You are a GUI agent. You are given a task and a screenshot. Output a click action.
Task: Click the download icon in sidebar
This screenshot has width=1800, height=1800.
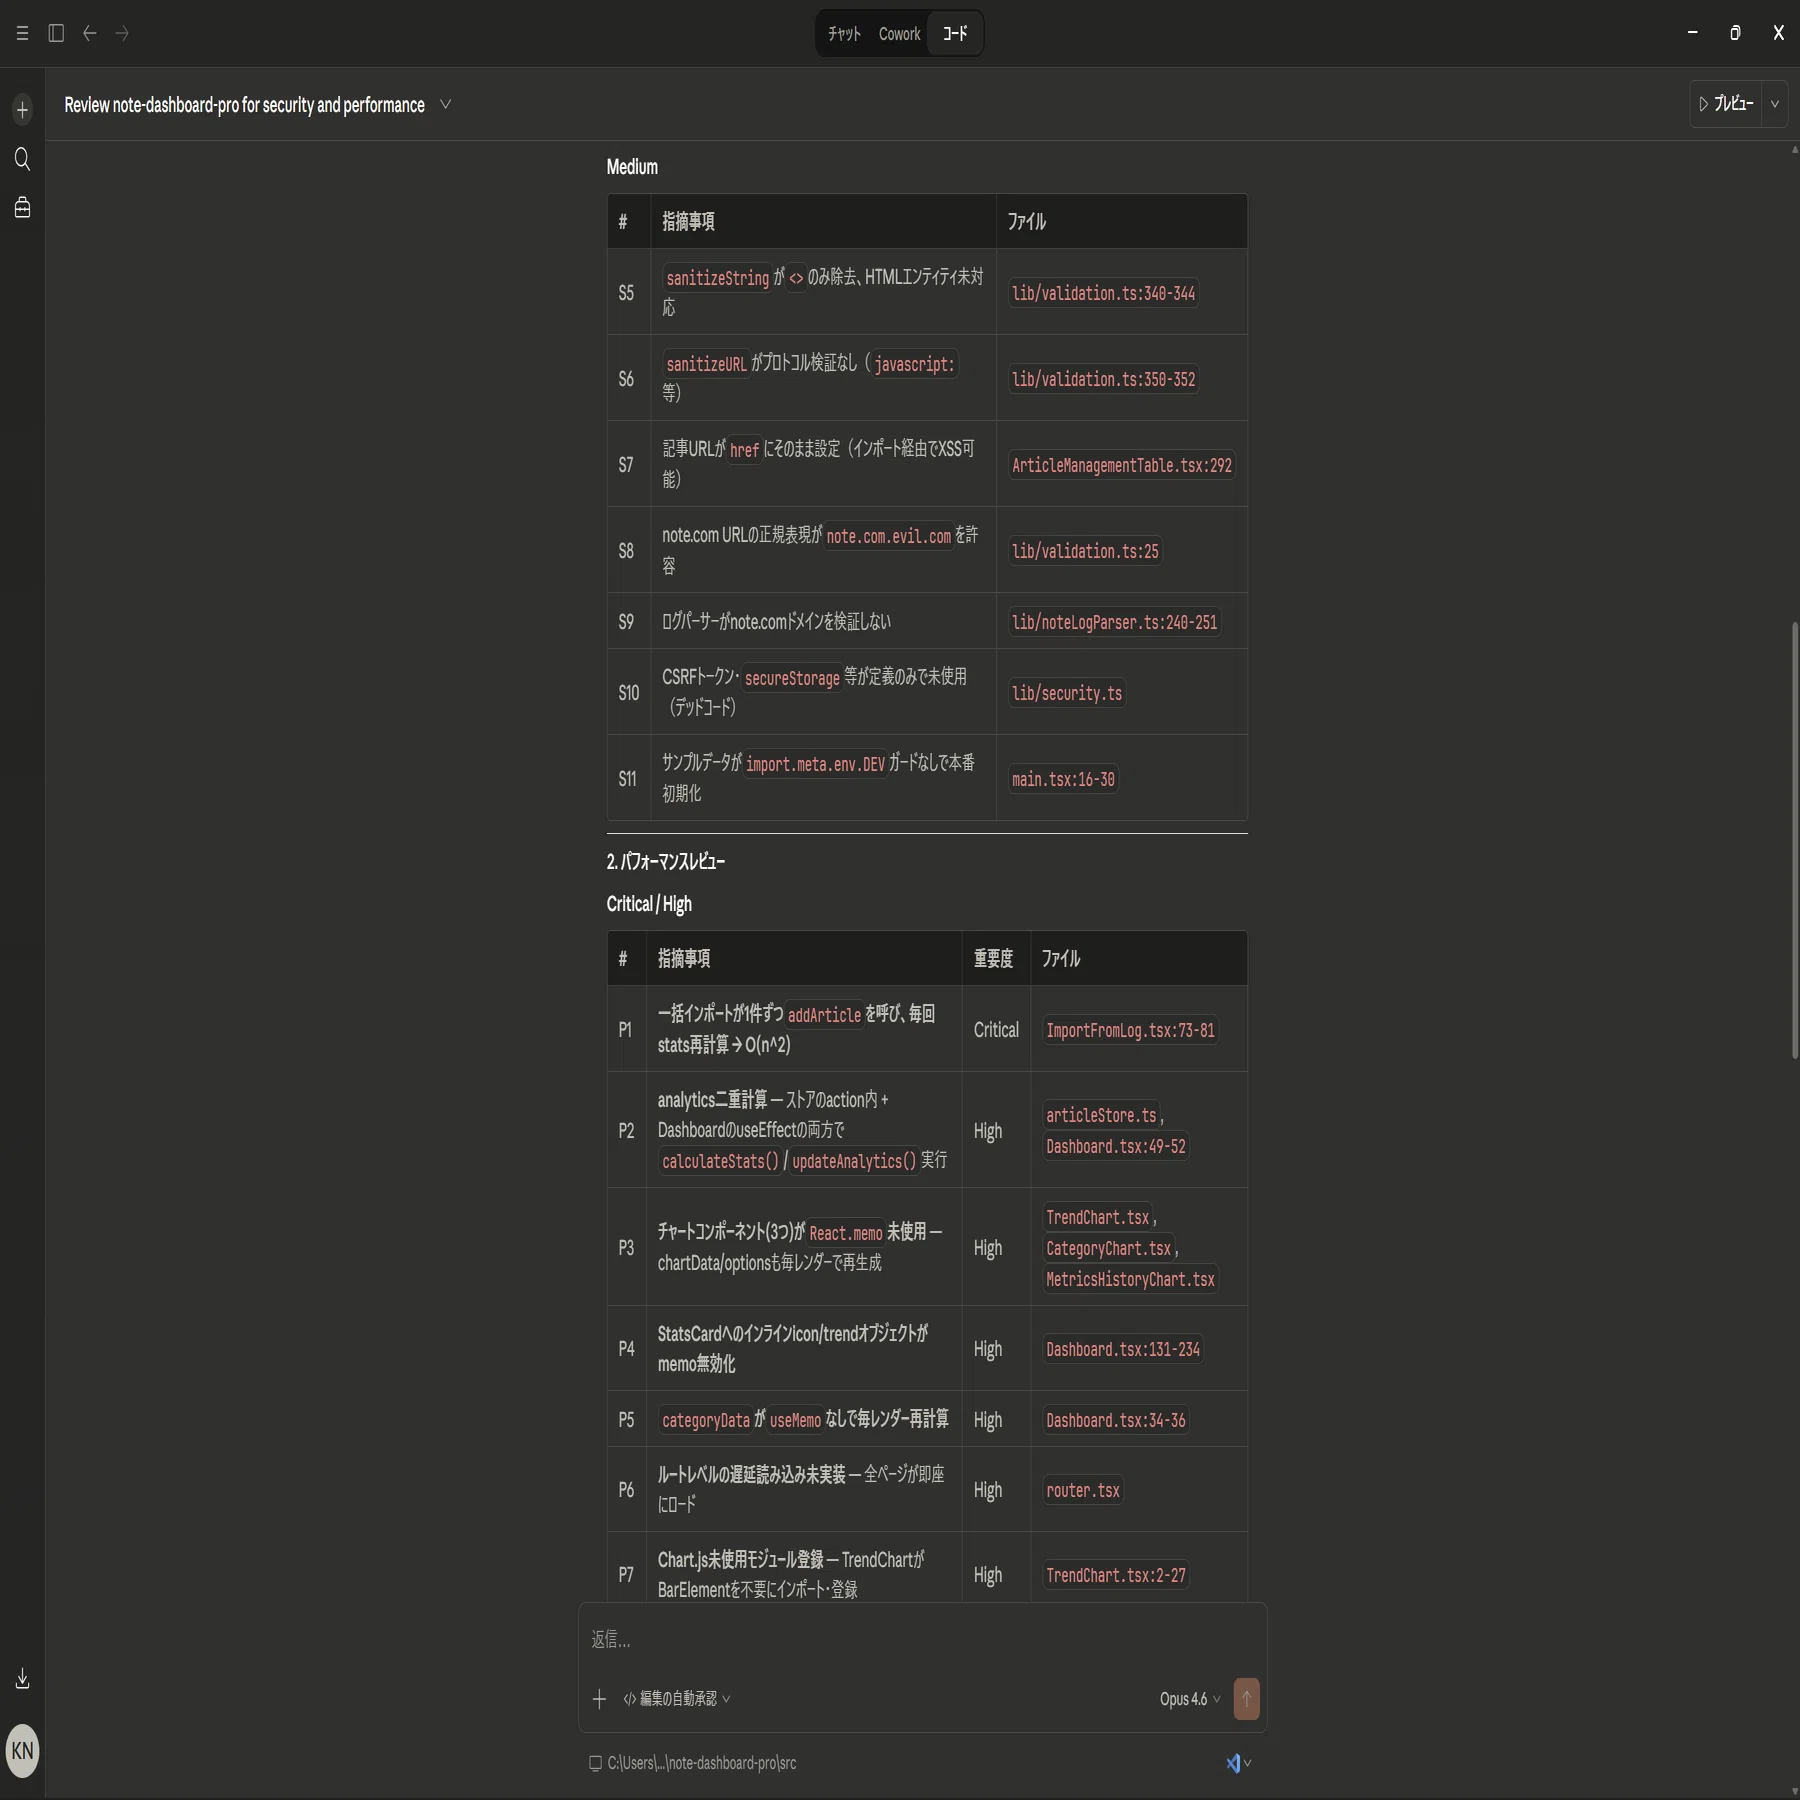tap(22, 1678)
